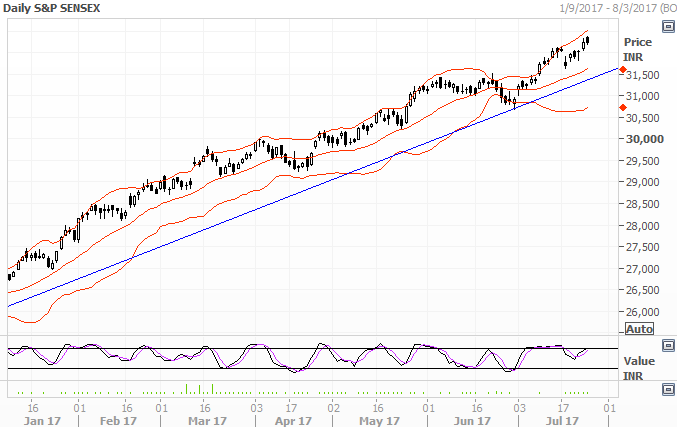
Task: Click the 31,000 price axis label
Action: coord(643,96)
